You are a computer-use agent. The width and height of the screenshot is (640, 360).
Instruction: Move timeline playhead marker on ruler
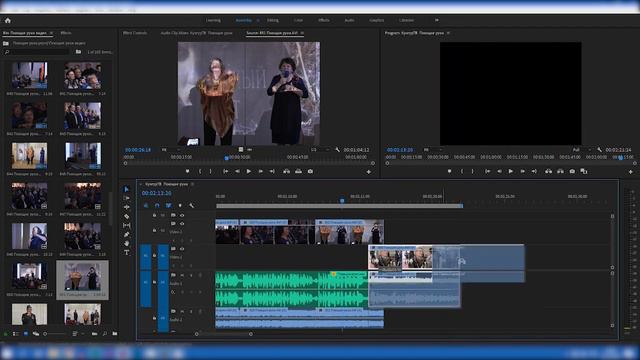click(x=342, y=200)
